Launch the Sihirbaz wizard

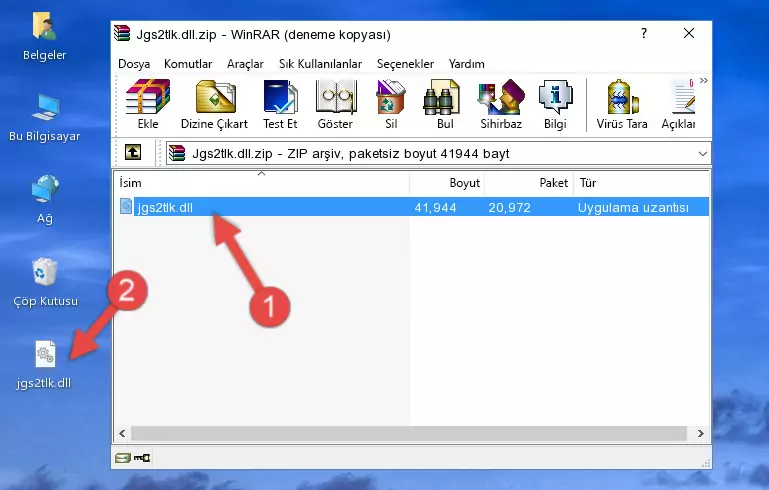501,104
